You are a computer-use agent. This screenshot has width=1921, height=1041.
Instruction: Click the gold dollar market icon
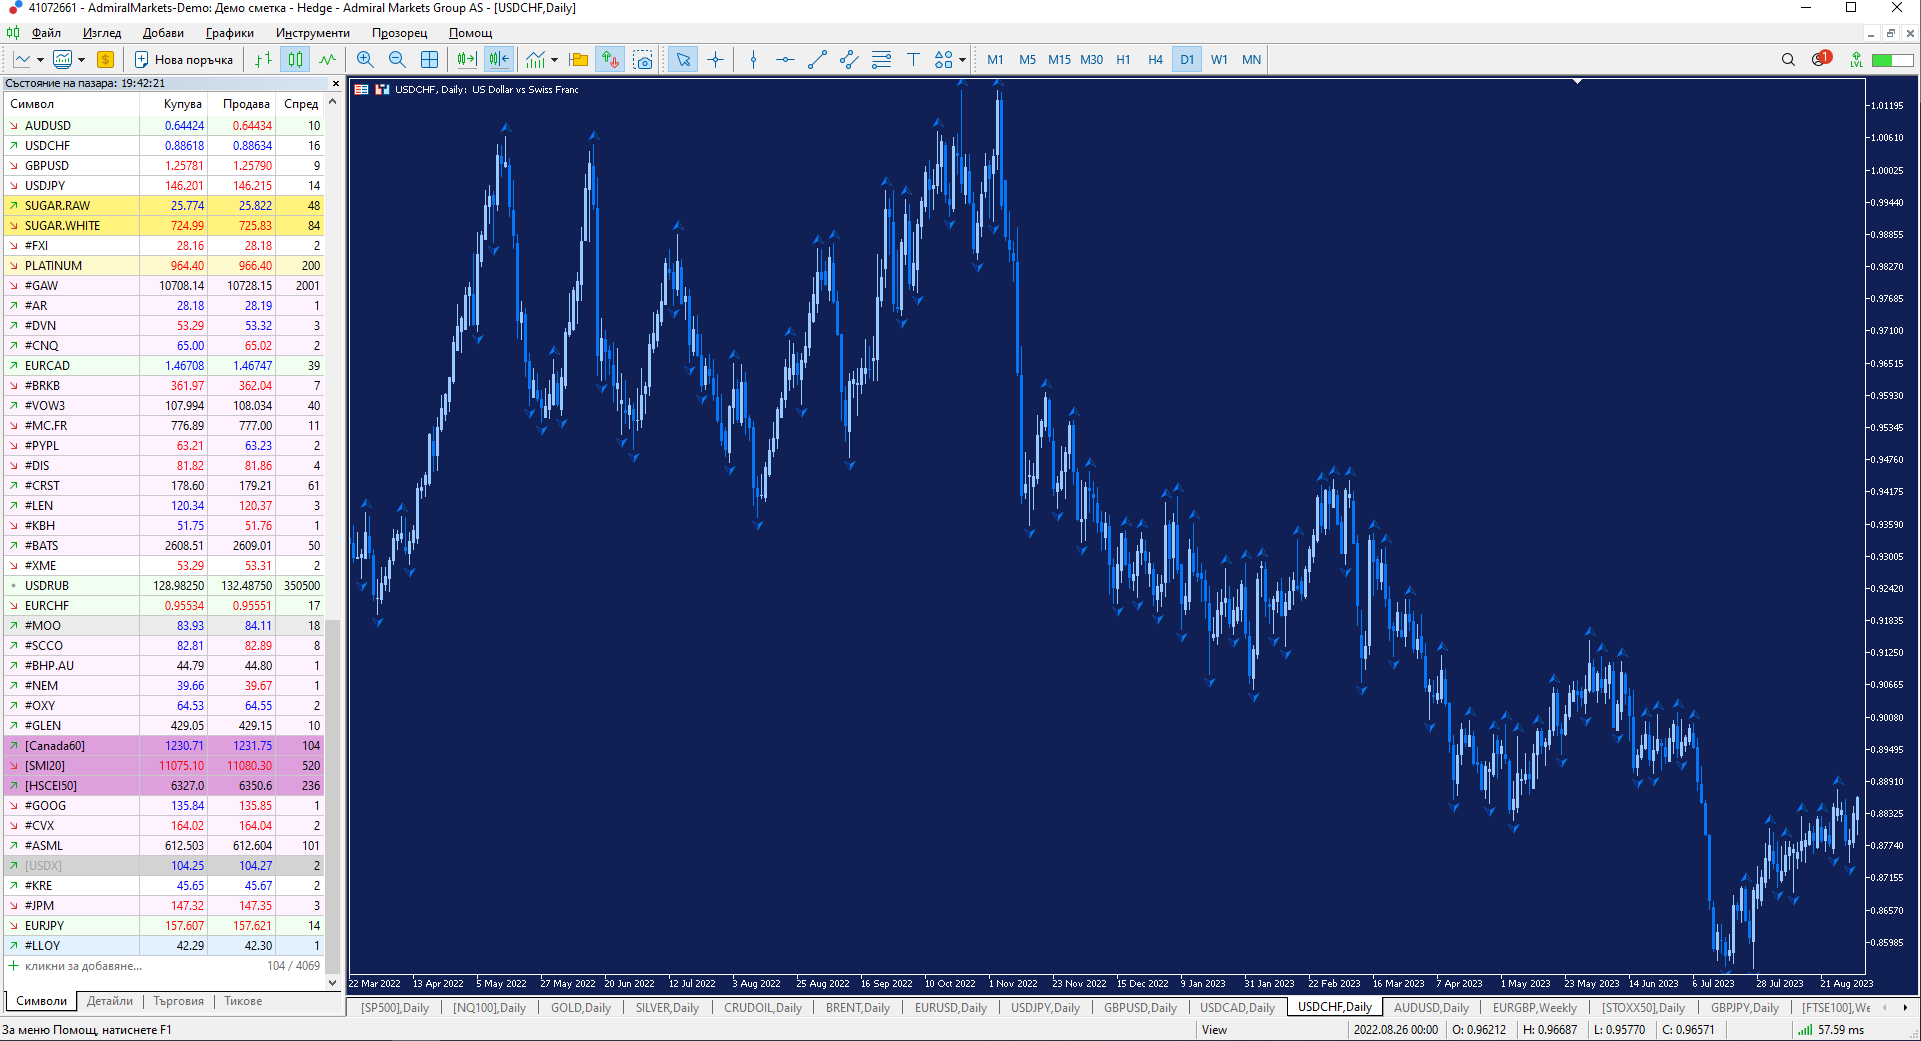point(105,60)
